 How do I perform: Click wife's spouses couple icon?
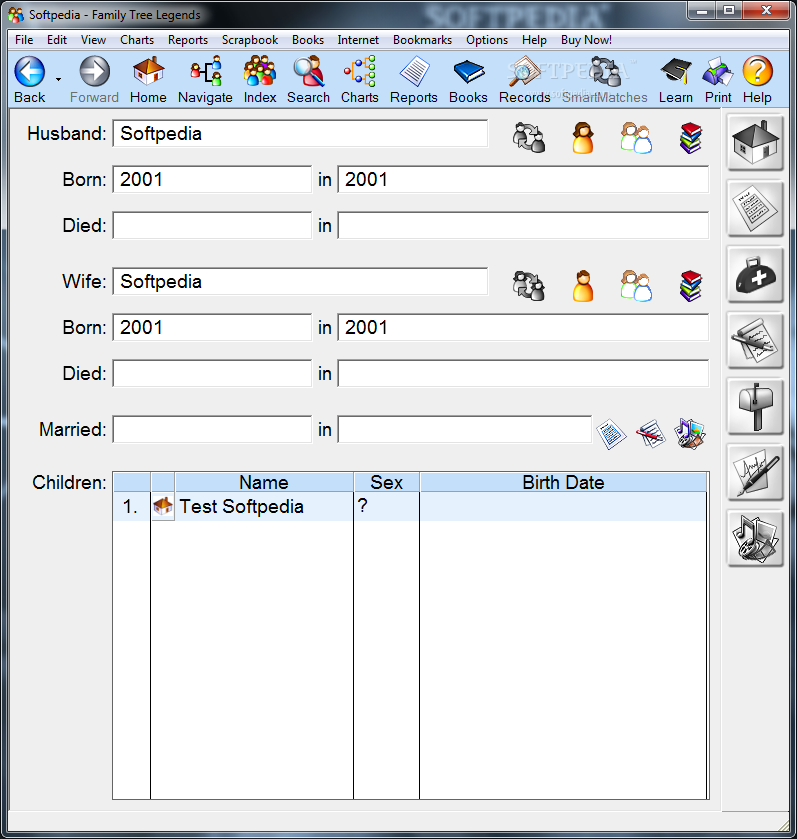[636, 286]
